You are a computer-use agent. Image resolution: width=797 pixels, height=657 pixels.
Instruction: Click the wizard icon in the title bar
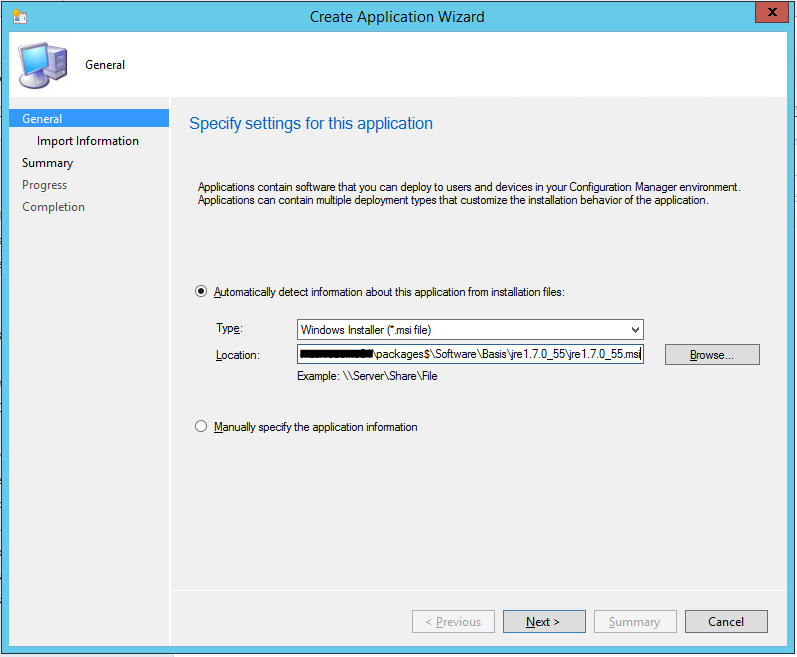(x=19, y=16)
